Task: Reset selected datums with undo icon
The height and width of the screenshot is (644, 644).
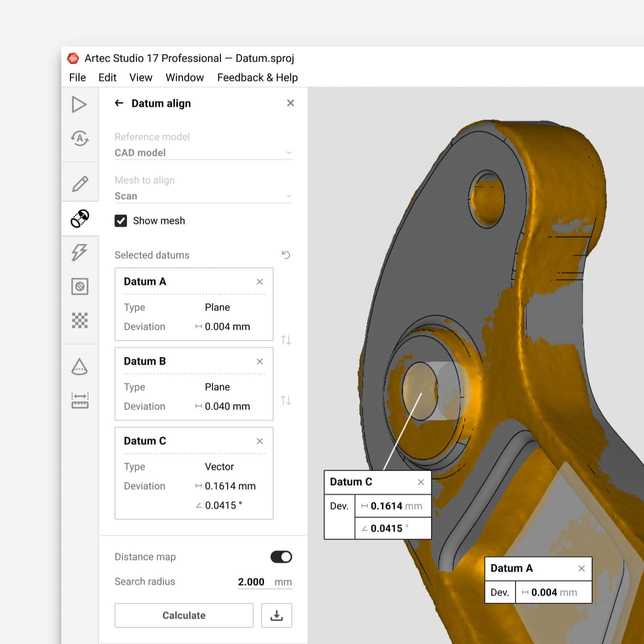Action: [286, 255]
